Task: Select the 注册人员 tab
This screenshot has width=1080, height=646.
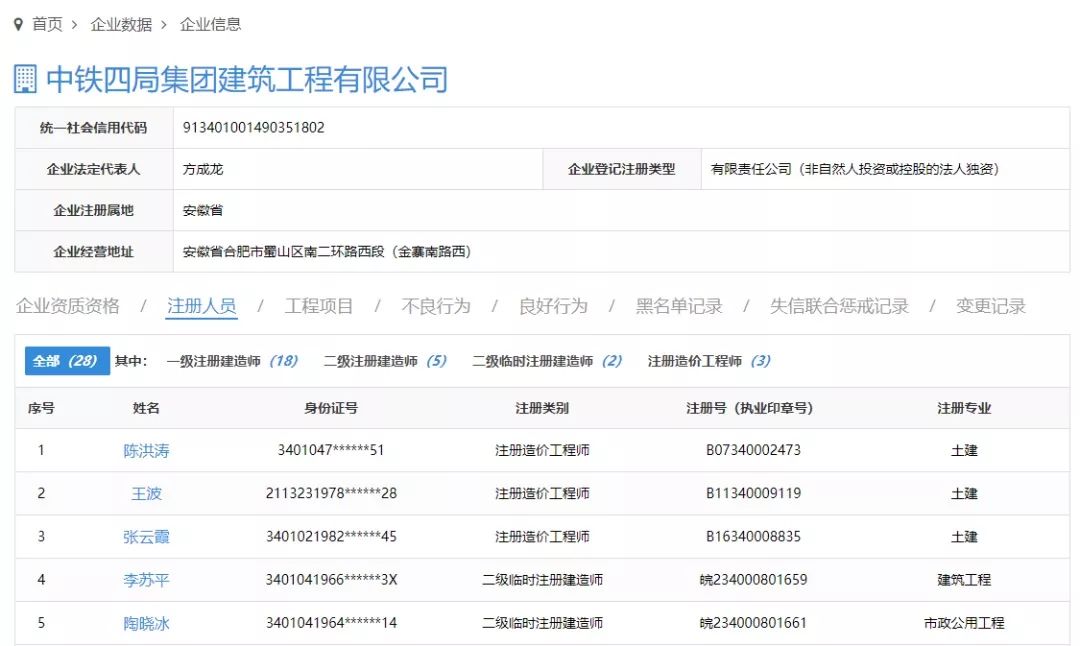Action: coord(202,306)
